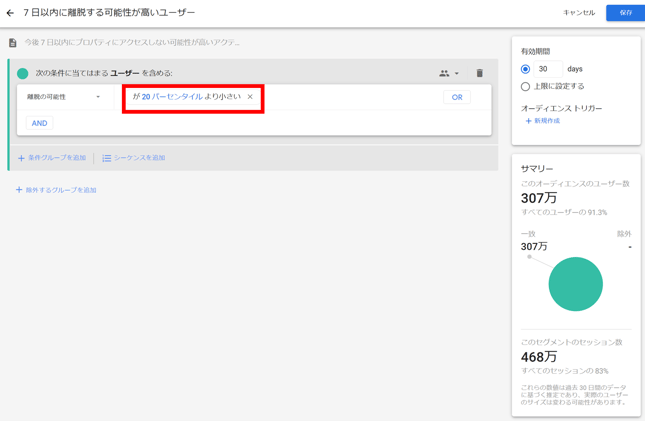Click キャンセル to discard changes
The width and height of the screenshot is (645, 421).
click(x=579, y=13)
